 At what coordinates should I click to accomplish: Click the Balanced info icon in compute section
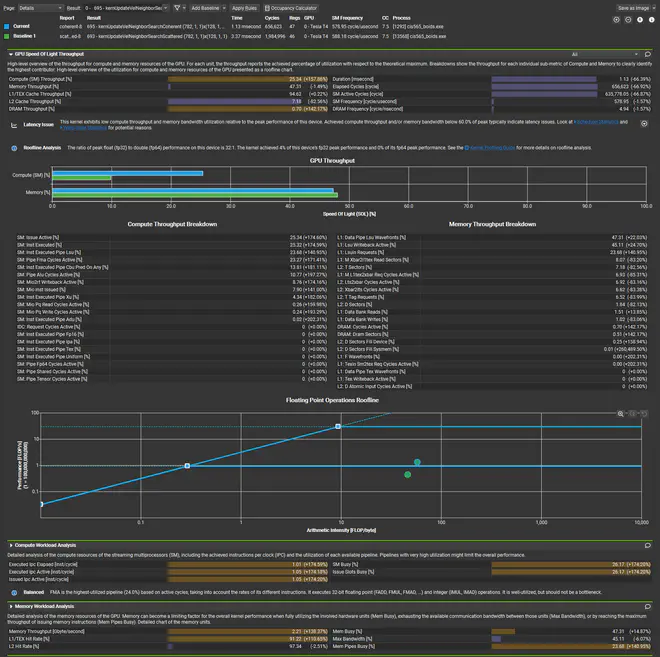[x=14, y=592]
